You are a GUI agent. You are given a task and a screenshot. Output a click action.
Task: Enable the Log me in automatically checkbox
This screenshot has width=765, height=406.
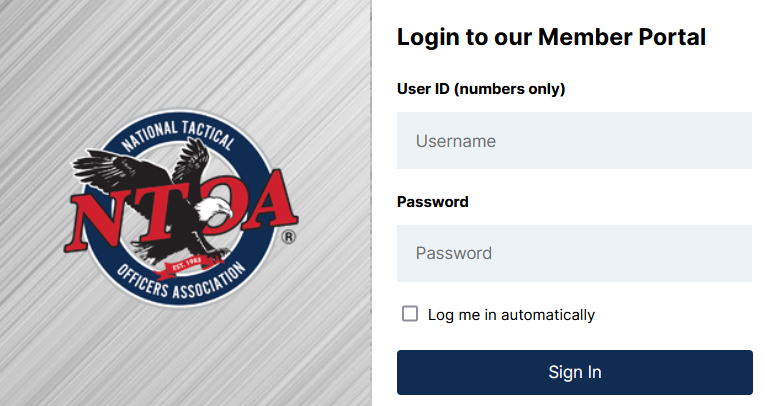(410, 314)
